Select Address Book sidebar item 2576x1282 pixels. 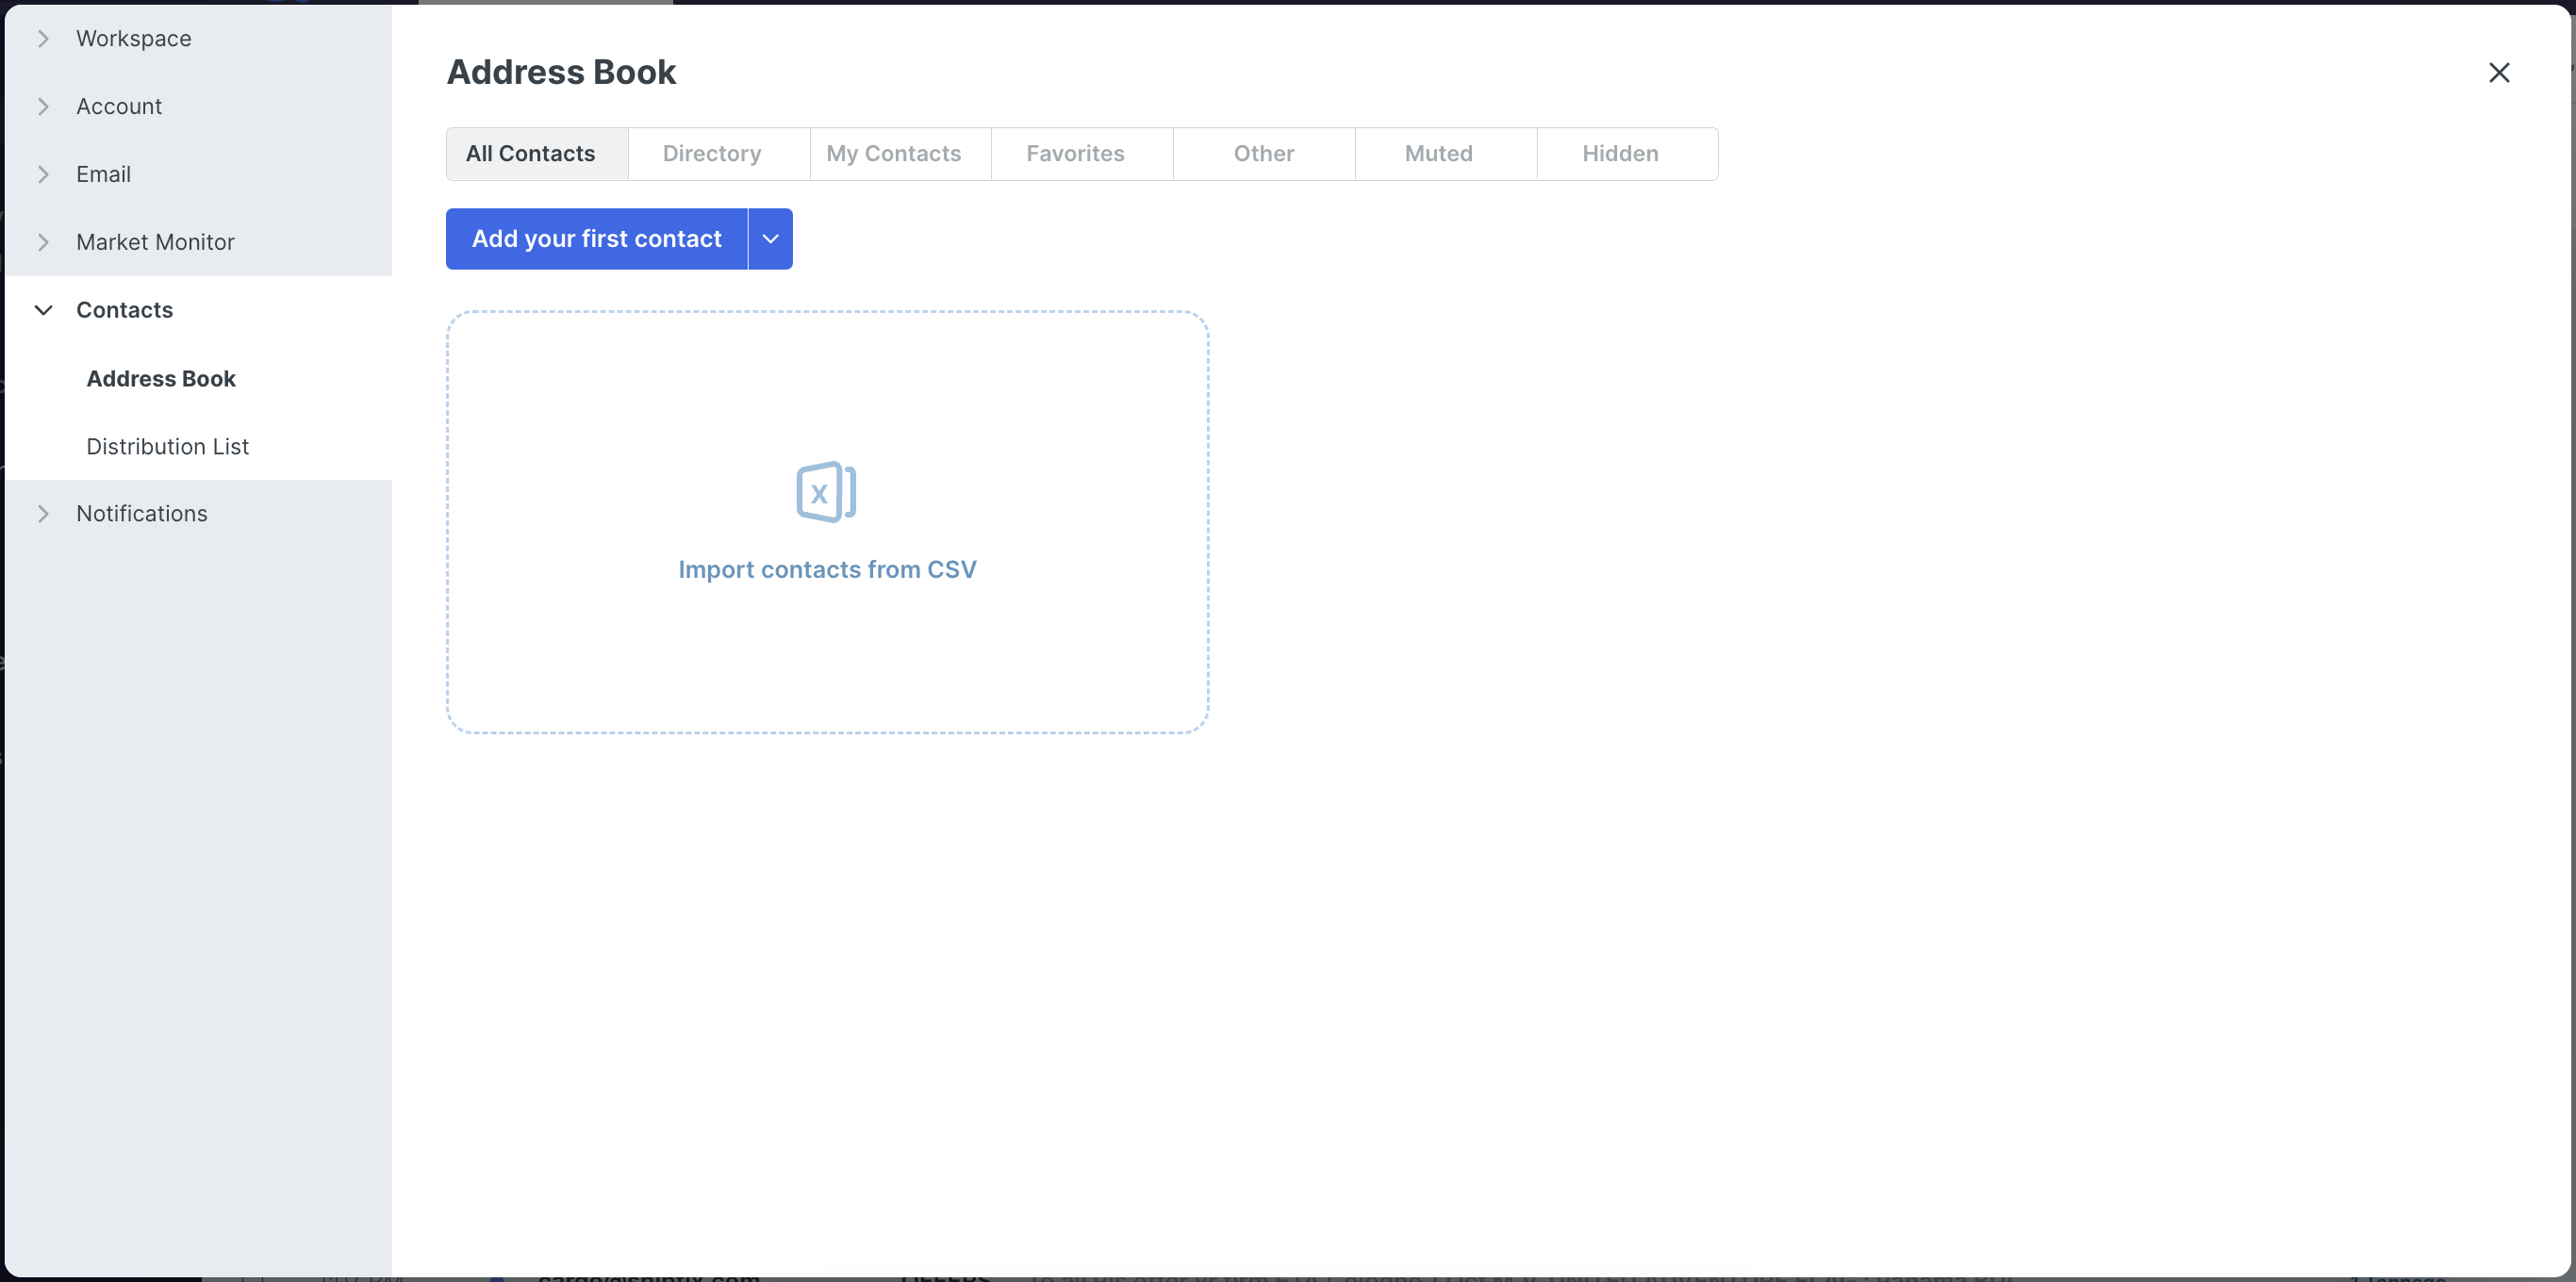[x=161, y=378]
